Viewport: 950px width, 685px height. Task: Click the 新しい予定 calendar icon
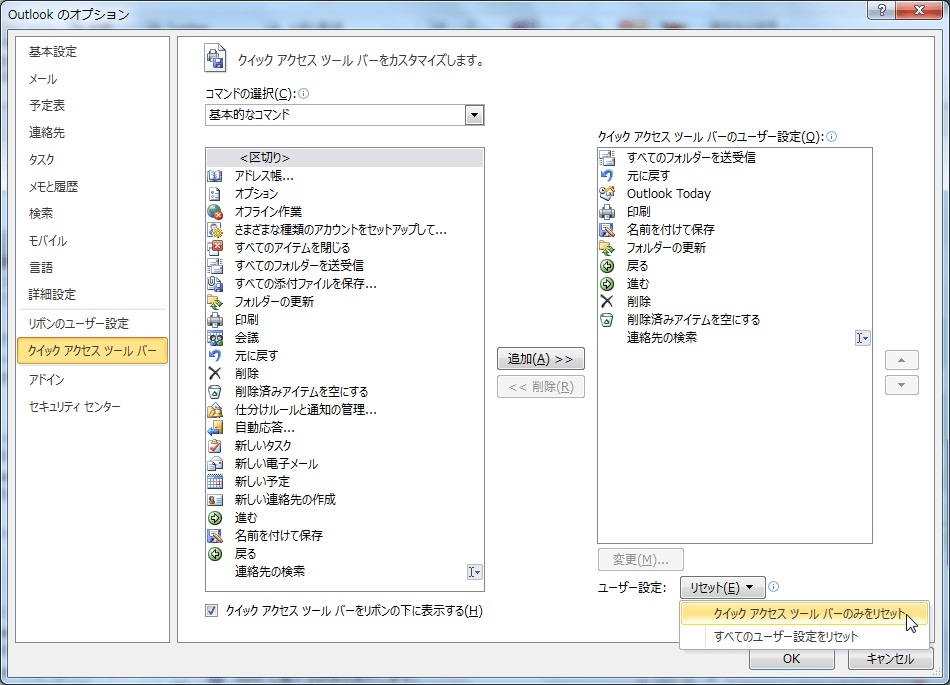215,481
